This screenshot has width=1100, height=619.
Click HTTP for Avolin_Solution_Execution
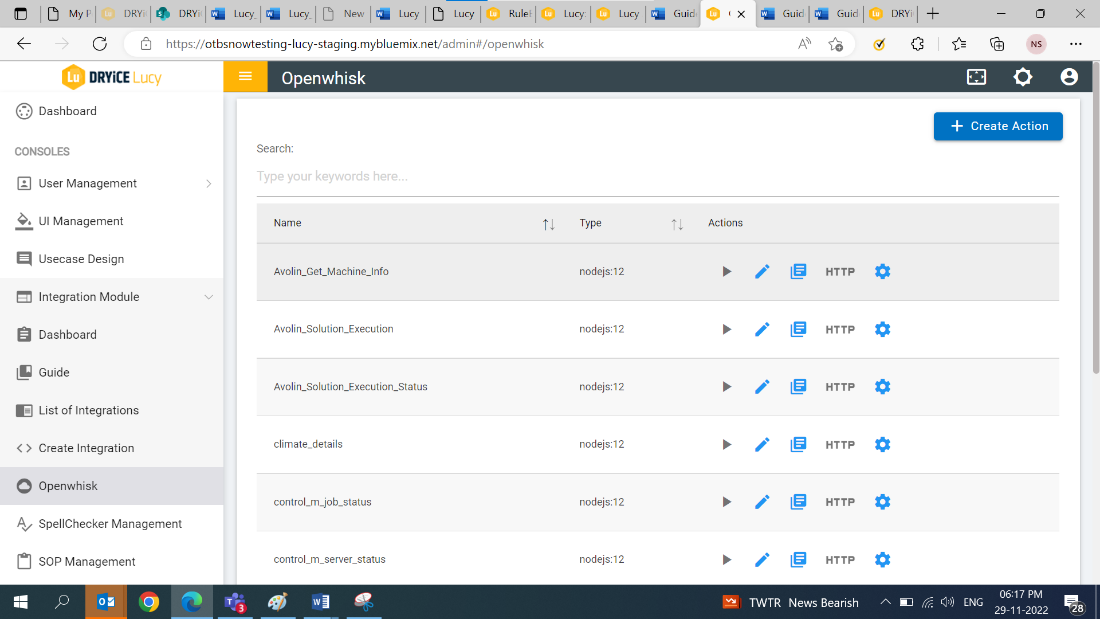coord(840,329)
